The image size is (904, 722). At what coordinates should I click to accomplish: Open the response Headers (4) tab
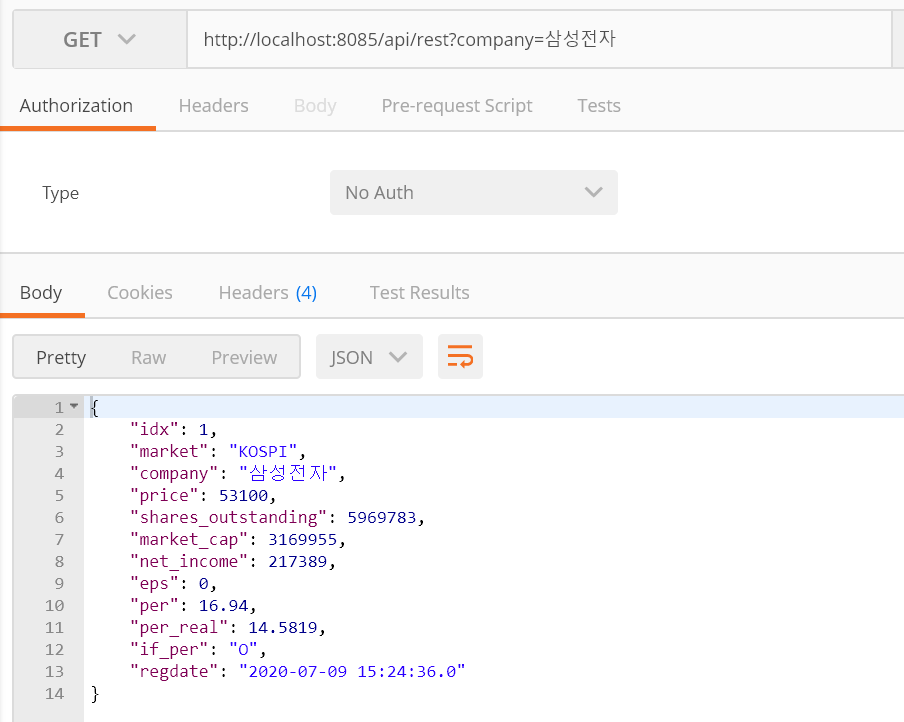(268, 292)
